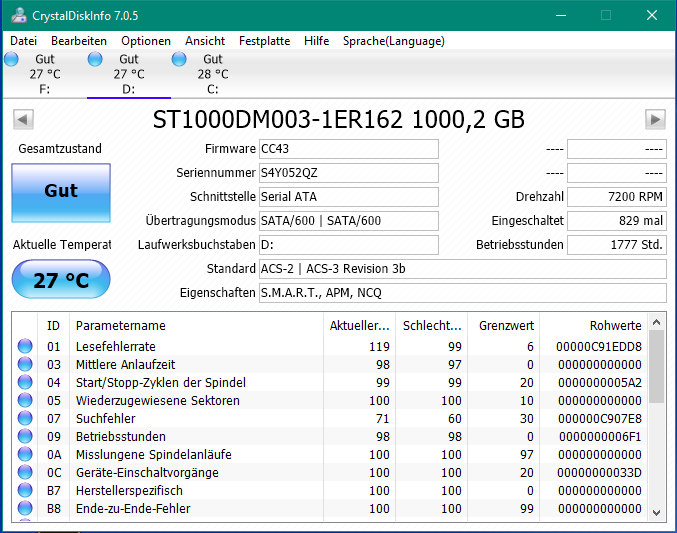677x533 pixels.
Task: Select the Mittlere Anlaufzeit parameter name
Action: tap(126, 365)
